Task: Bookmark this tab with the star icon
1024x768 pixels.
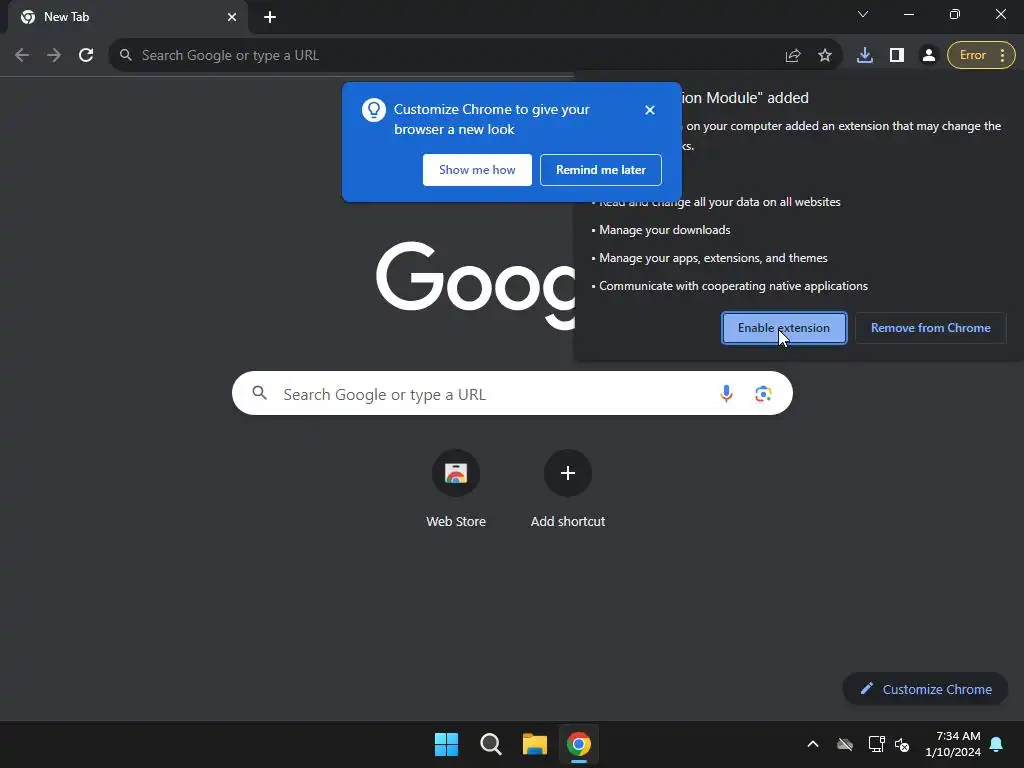Action: 825,56
